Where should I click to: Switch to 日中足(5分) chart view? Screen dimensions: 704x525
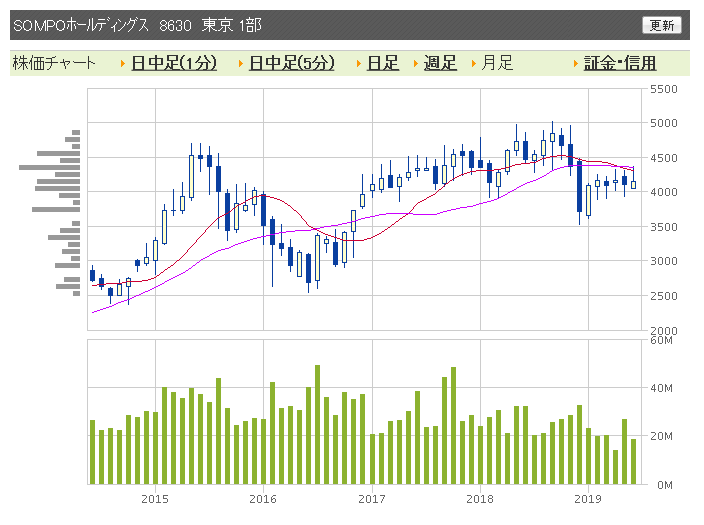tap(291, 63)
